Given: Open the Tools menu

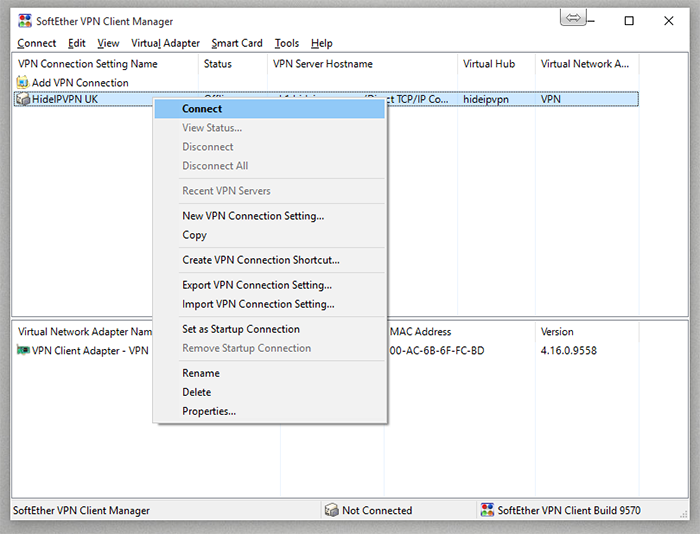Looking at the screenshot, I should (287, 43).
